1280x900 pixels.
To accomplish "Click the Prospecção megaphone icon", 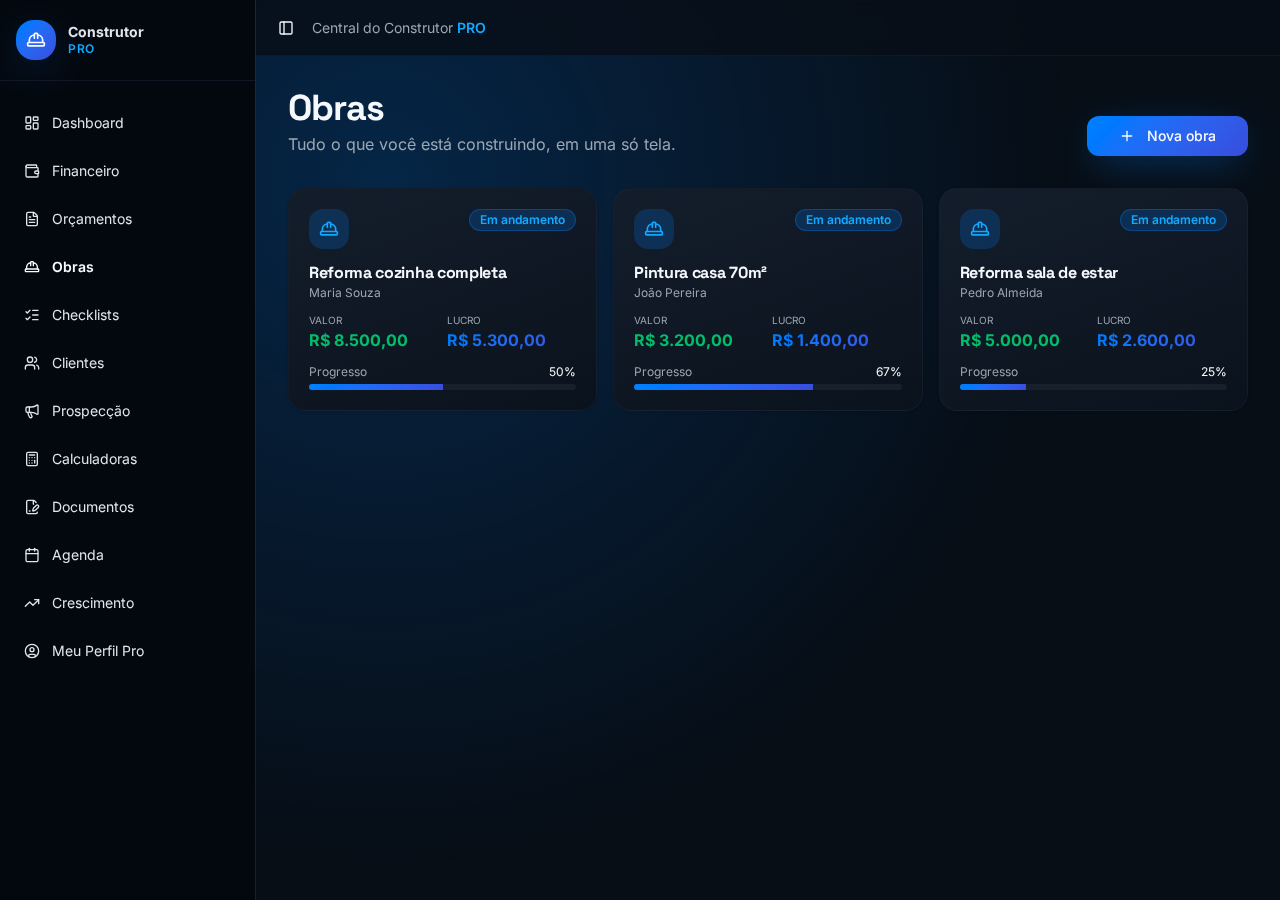I will click(x=32, y=411).
